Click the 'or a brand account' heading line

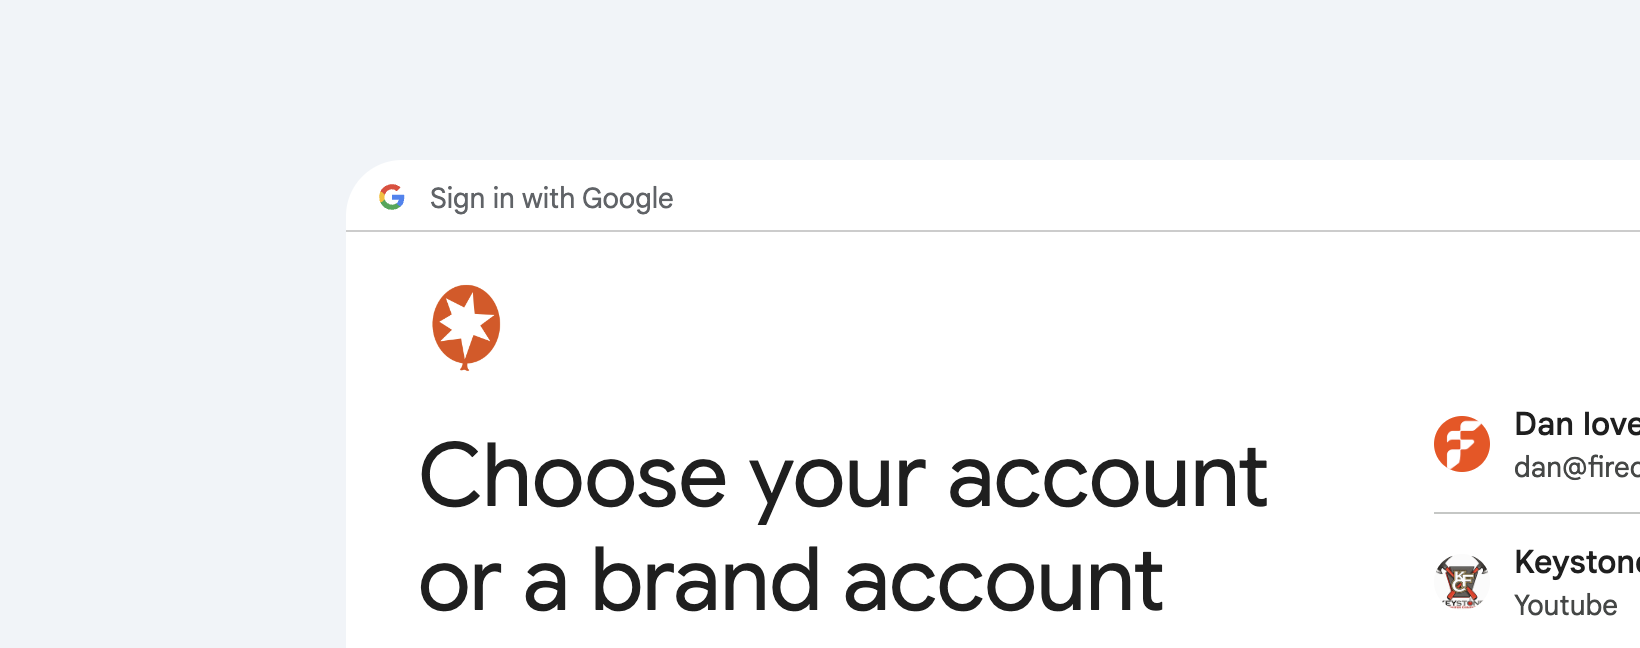pyautogui.click(x=791, y=581)
